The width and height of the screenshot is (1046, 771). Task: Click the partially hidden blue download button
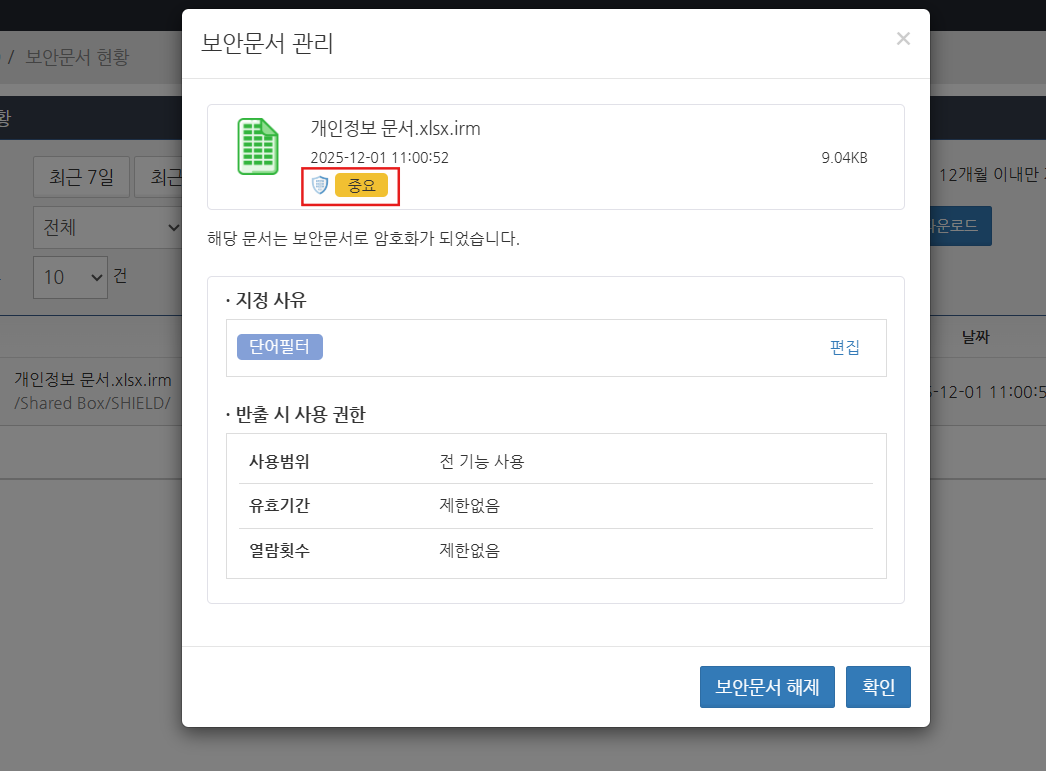(960, 226)
